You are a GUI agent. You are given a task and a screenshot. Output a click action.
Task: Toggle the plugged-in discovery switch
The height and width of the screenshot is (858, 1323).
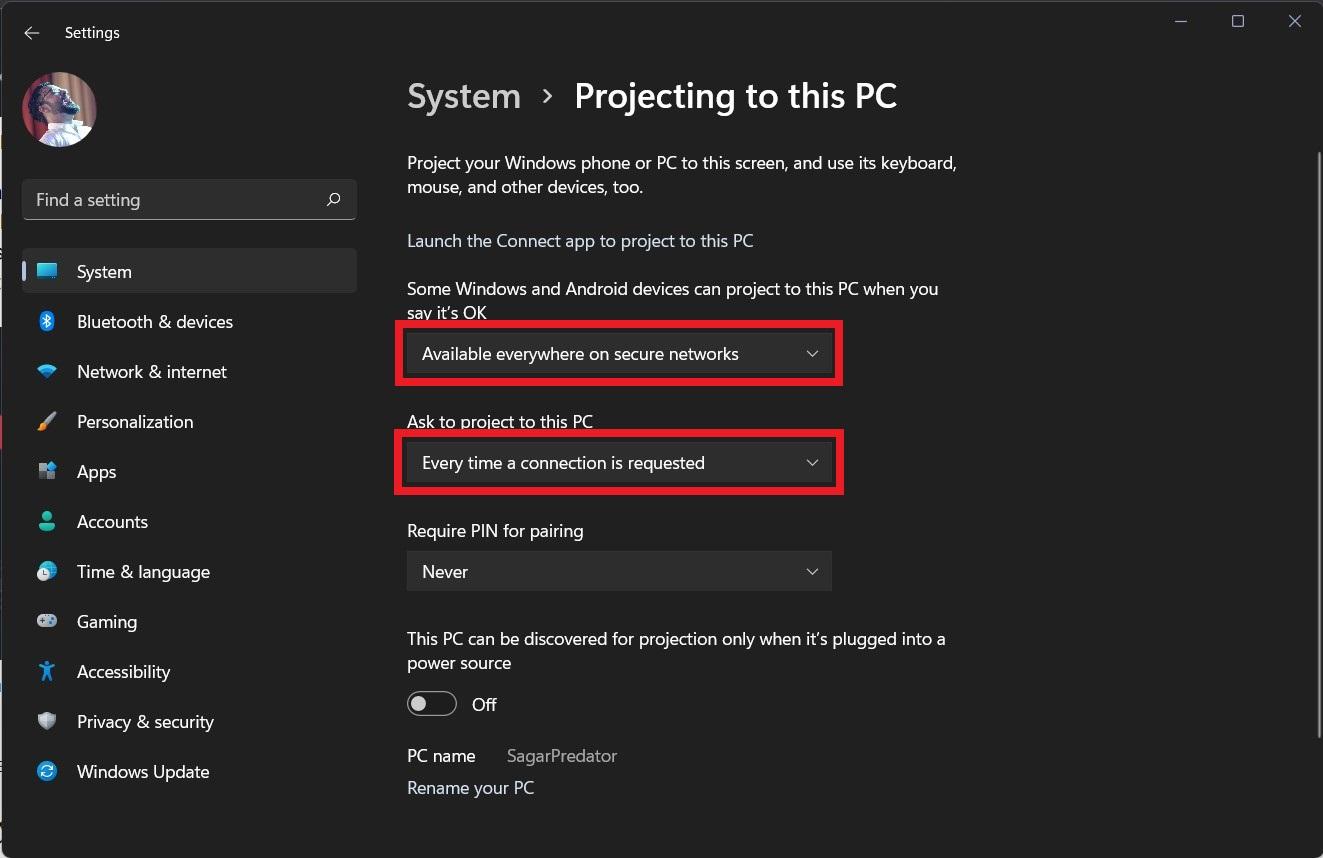[x=432, y=704]
